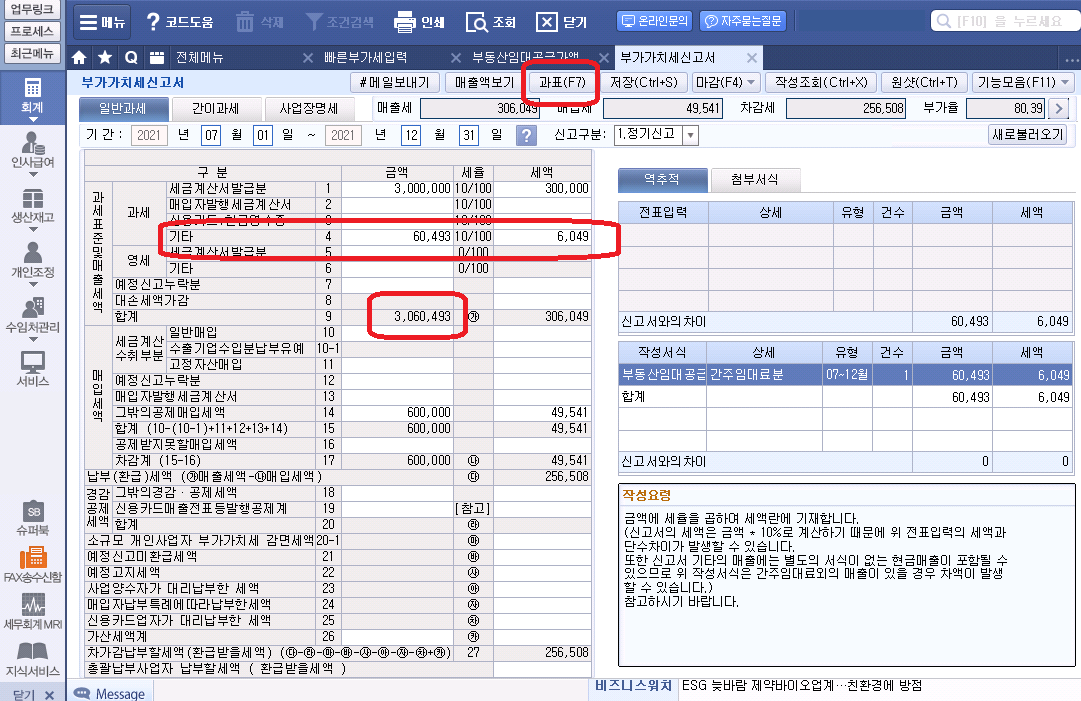This screenshot has height=701, width=1081.
Task: Close the 부가가치세신고서 tab
Action: (752, 58)
